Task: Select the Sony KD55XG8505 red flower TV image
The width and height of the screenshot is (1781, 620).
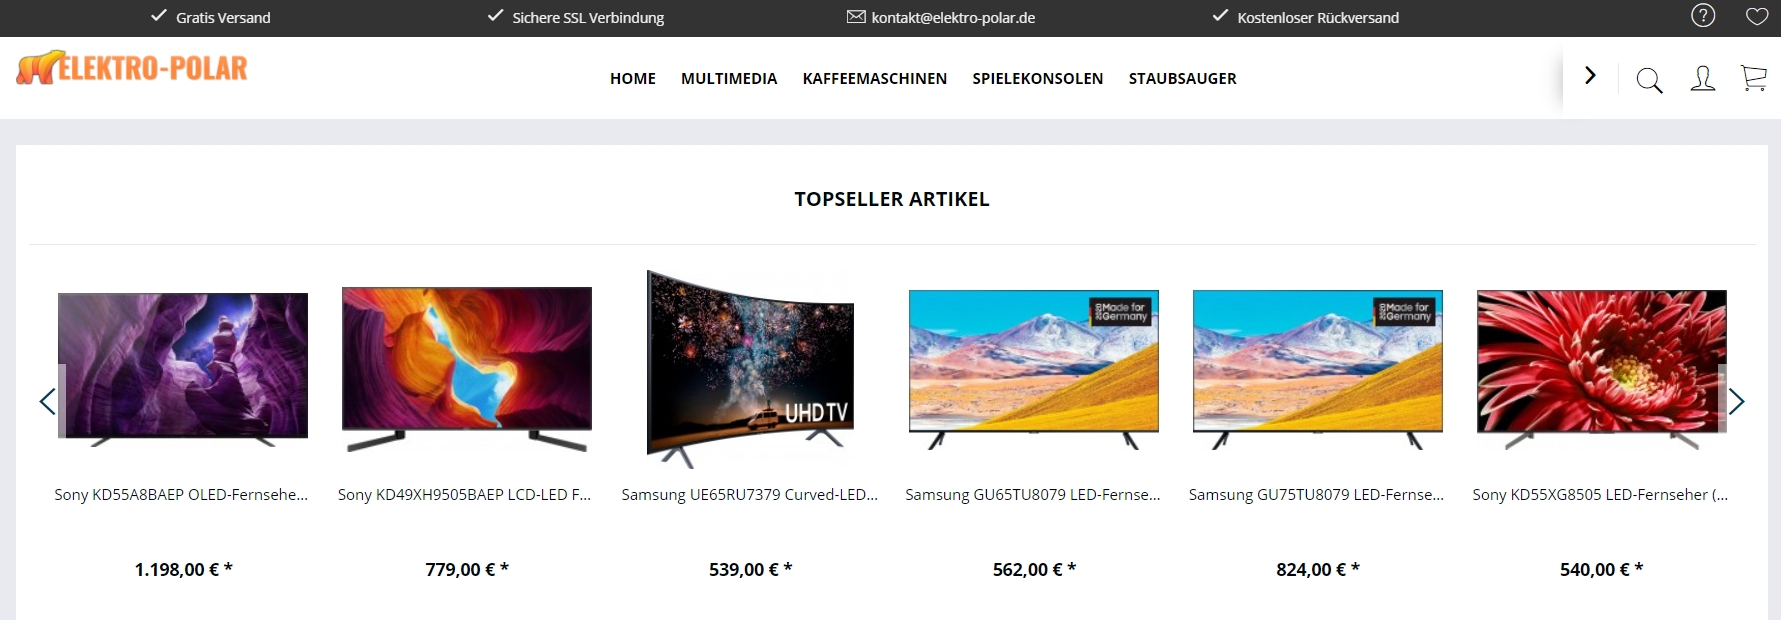Action: pyautogui.click(x=1601, y=369)
